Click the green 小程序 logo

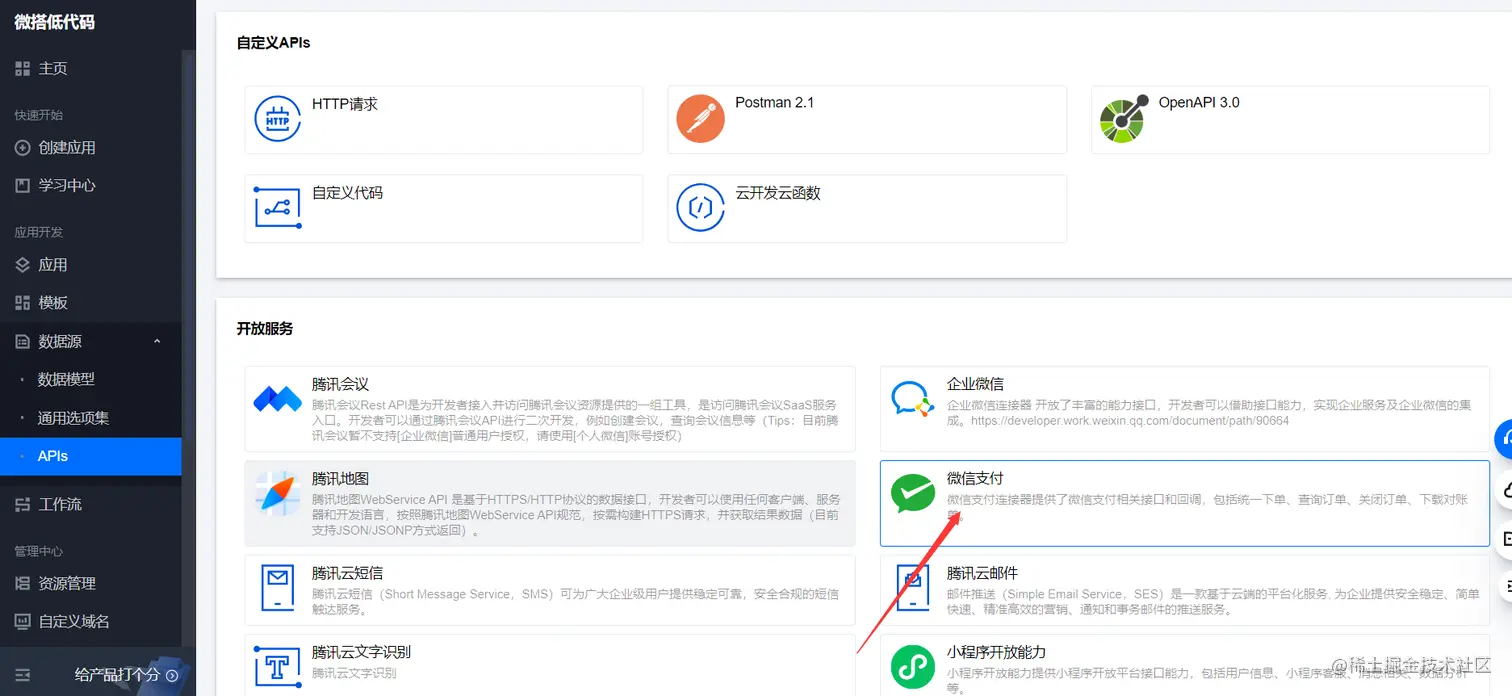(912, 667)
